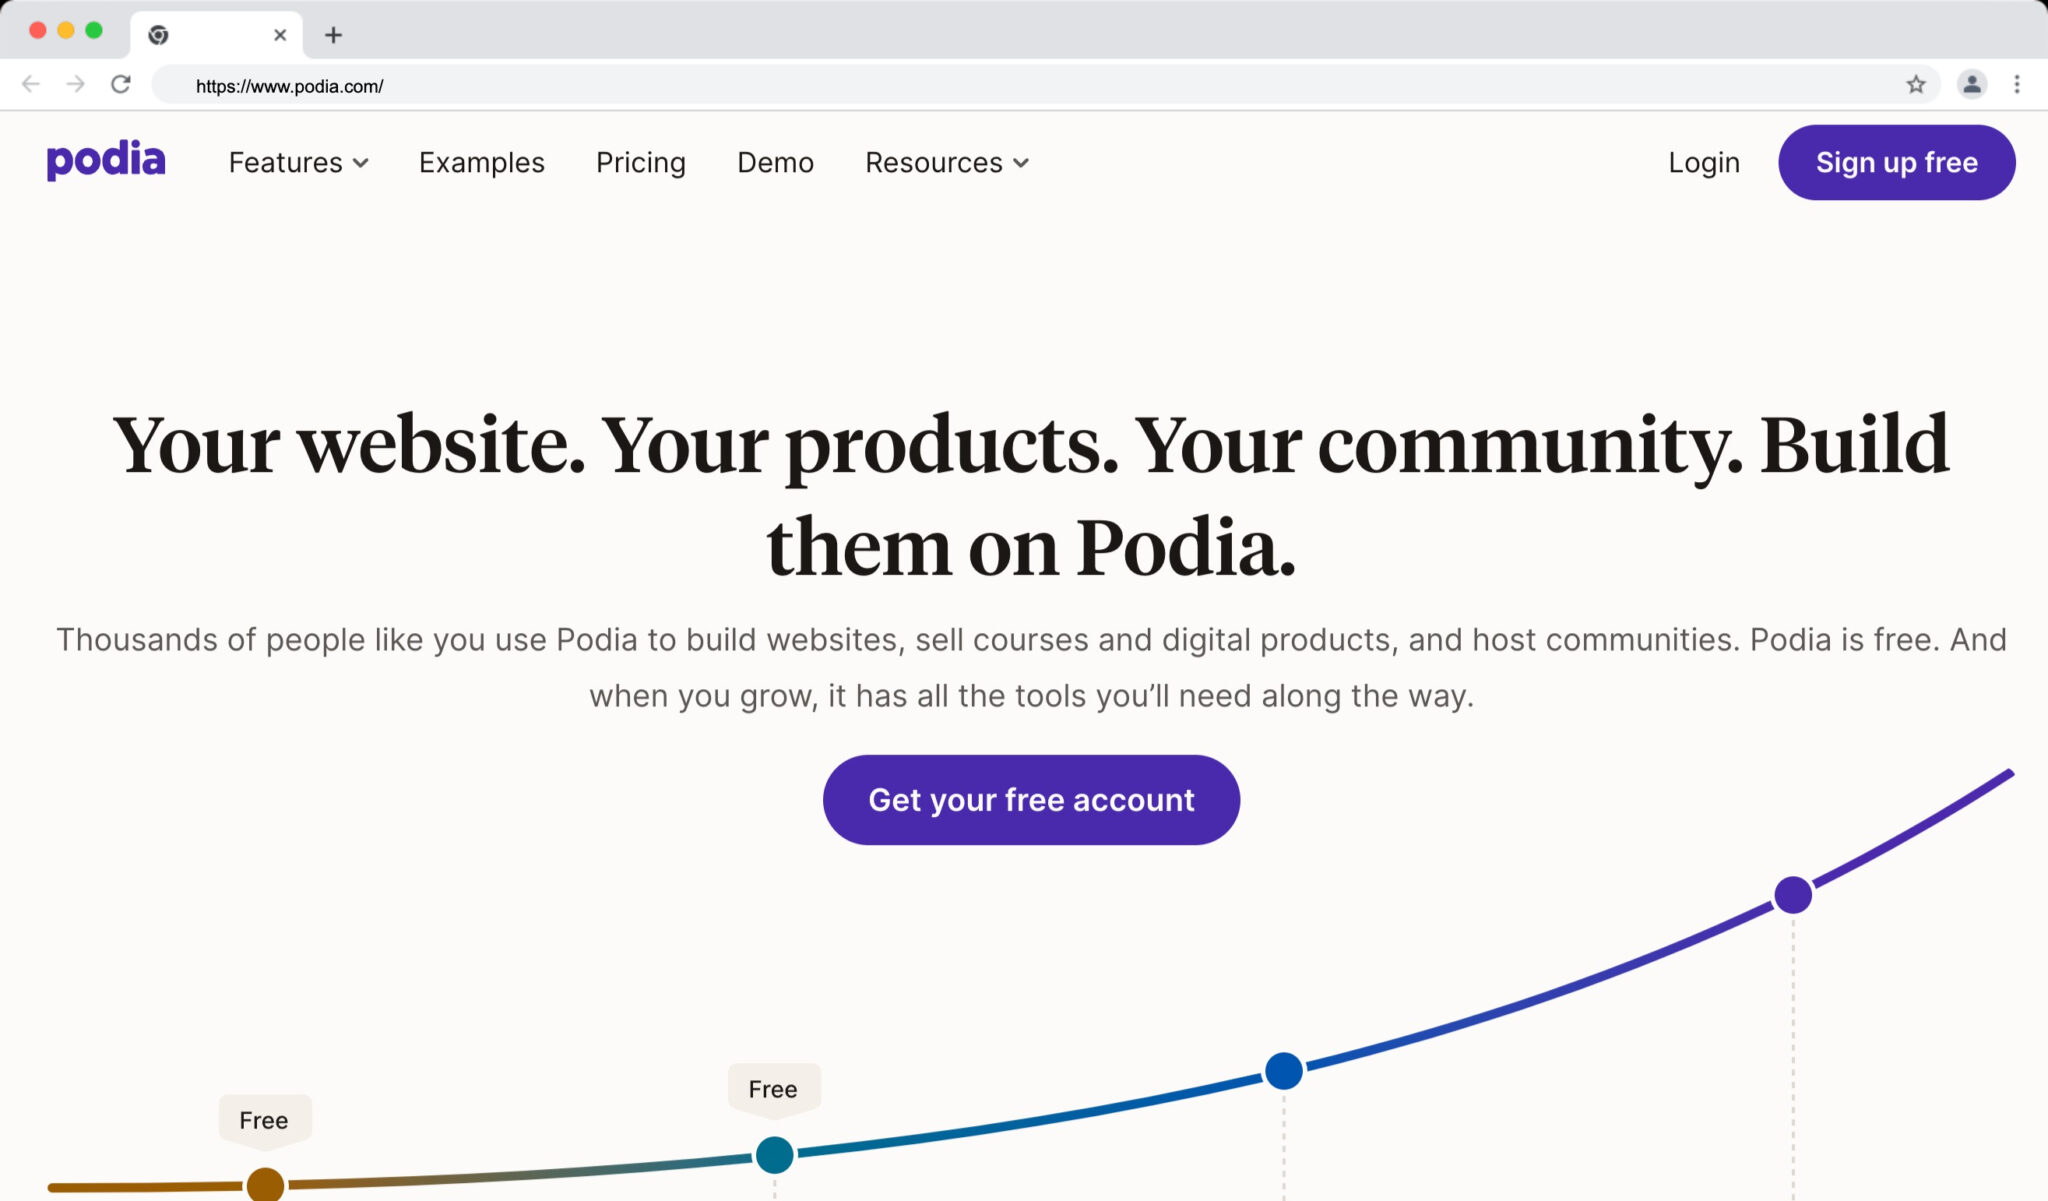The width and height of the screenshot is (2048, 1201).
Task: Click the Login link
Action: pyautogui.click(x=1704, y=162)
